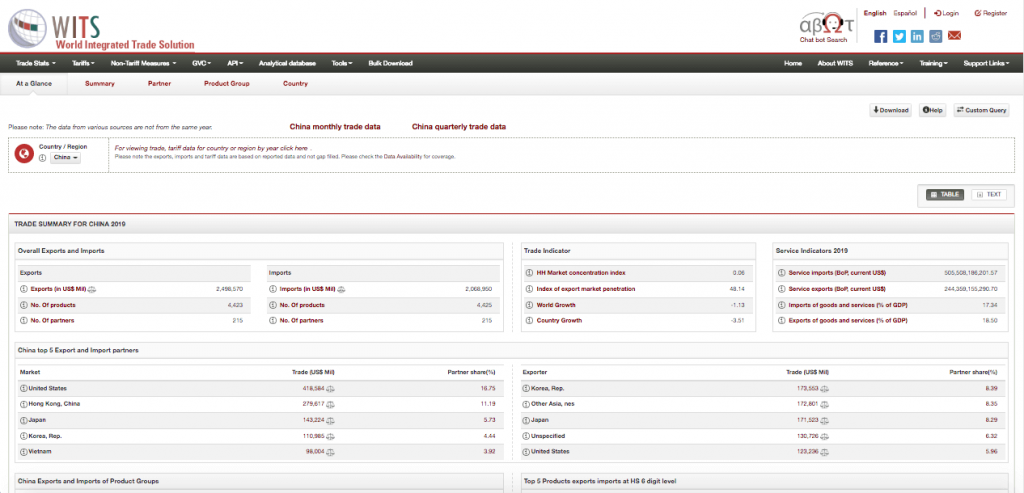Viewport: 1024px width, 493px height.
Task: Expand the Training menu
Action: pyautogui.click(x=934, y=63)
